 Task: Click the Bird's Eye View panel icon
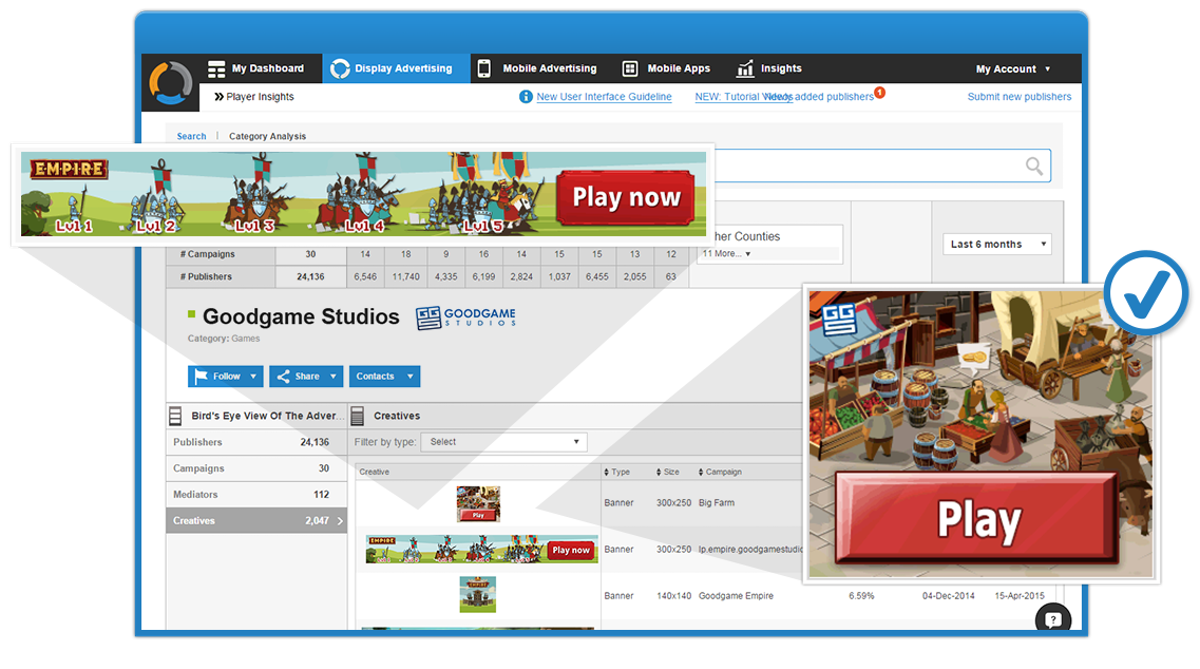pyautogui.click(x=176, y=416)
